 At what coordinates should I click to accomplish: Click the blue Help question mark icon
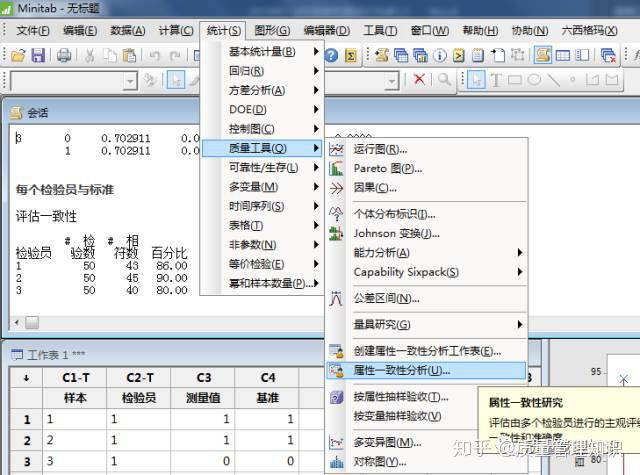tap(331, 55)
